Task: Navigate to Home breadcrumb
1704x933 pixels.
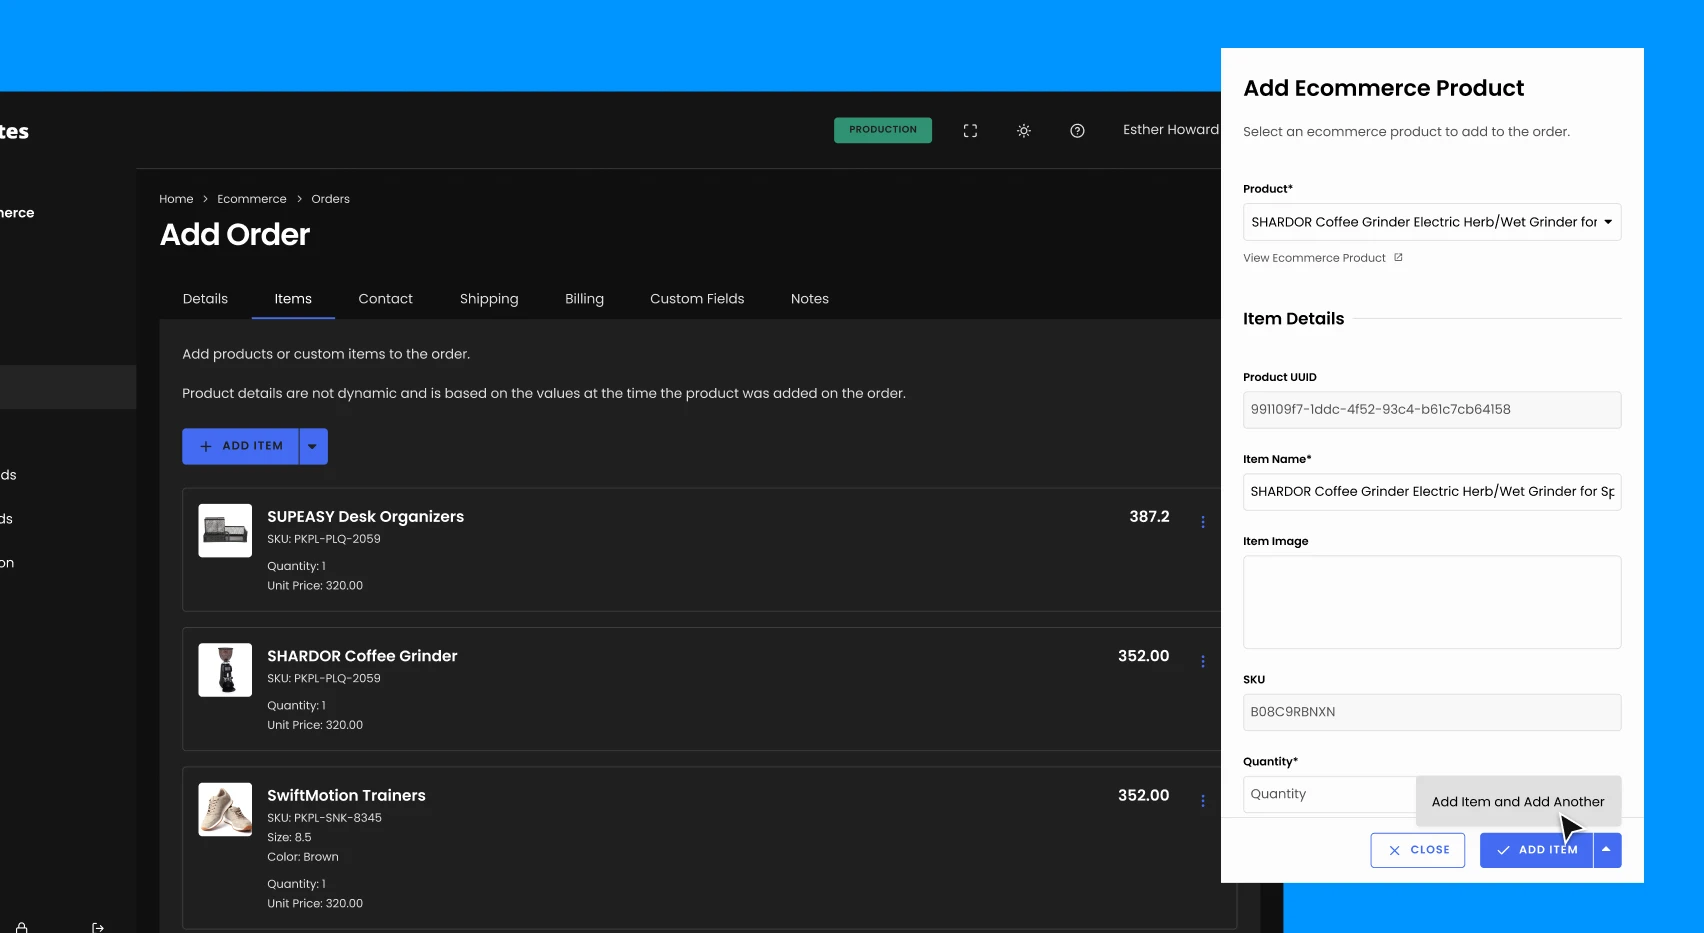Action: click(x=176, y=199)
